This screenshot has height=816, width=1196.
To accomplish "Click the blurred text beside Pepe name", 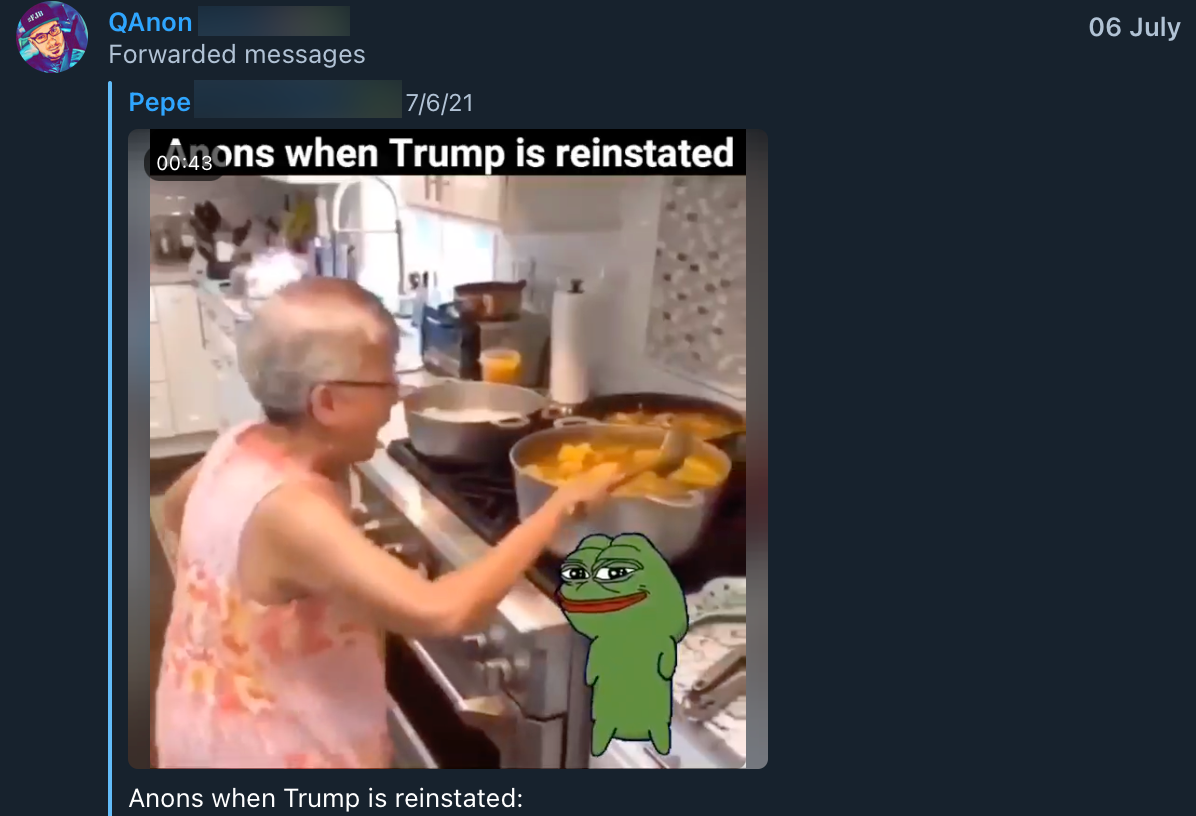I will click(x=297, y=99).
